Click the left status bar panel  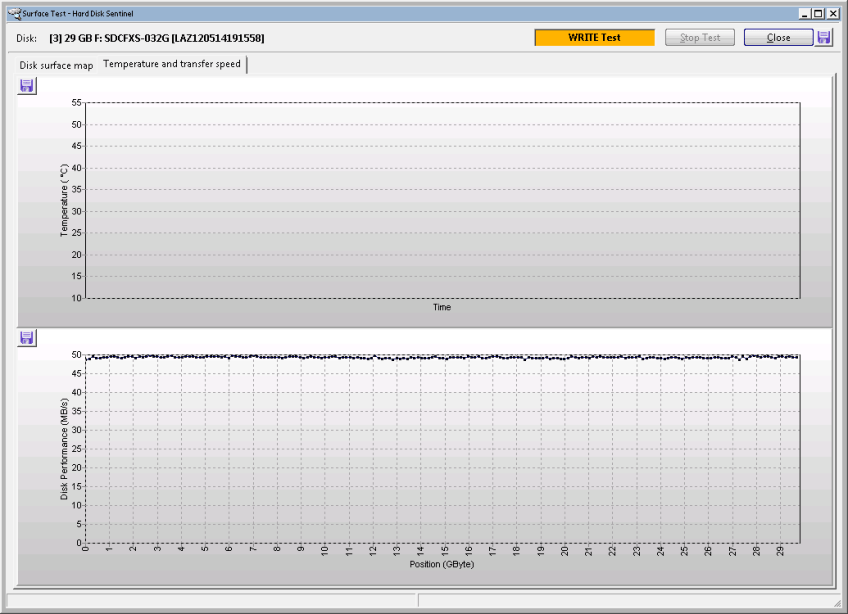[x=210, y=600]
